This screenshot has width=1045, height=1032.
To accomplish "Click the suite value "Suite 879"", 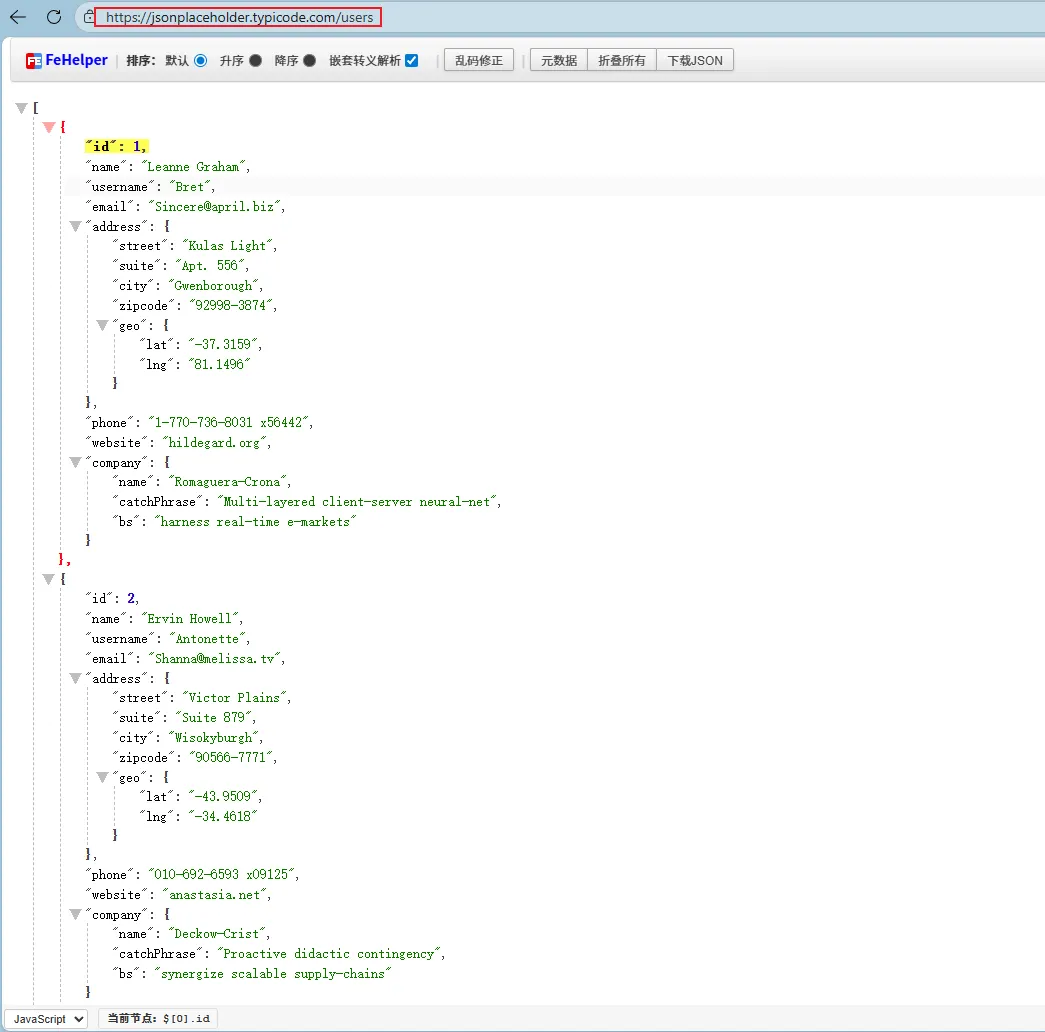I will click(213, 717).
